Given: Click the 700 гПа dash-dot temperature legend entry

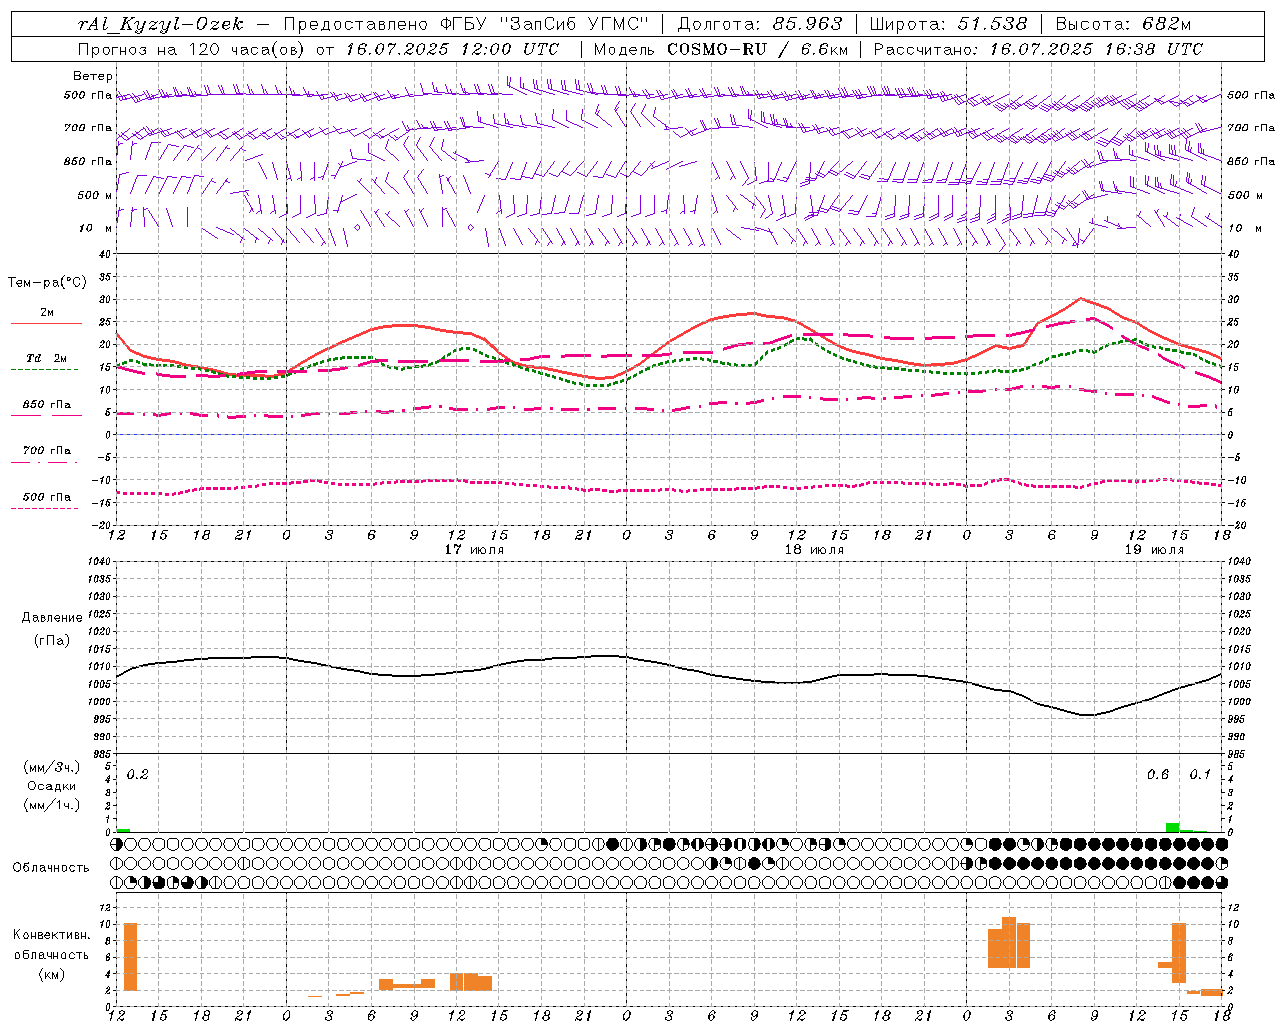Looking at the screenshot, I should [x=46, y=451].
